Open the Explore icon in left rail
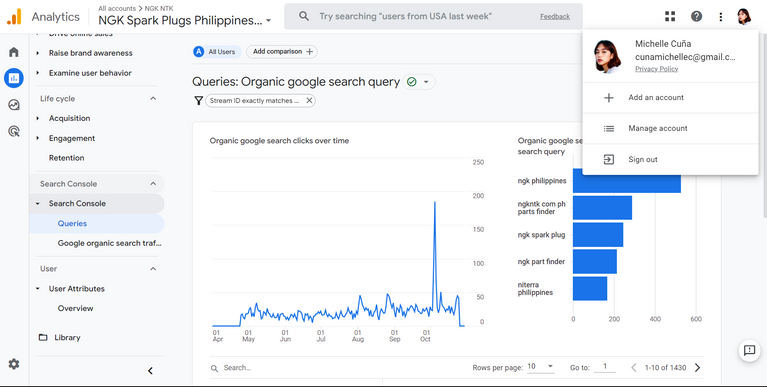Viewport: 767px width, 387px height. pyautogui.click(x=14, y=104)
